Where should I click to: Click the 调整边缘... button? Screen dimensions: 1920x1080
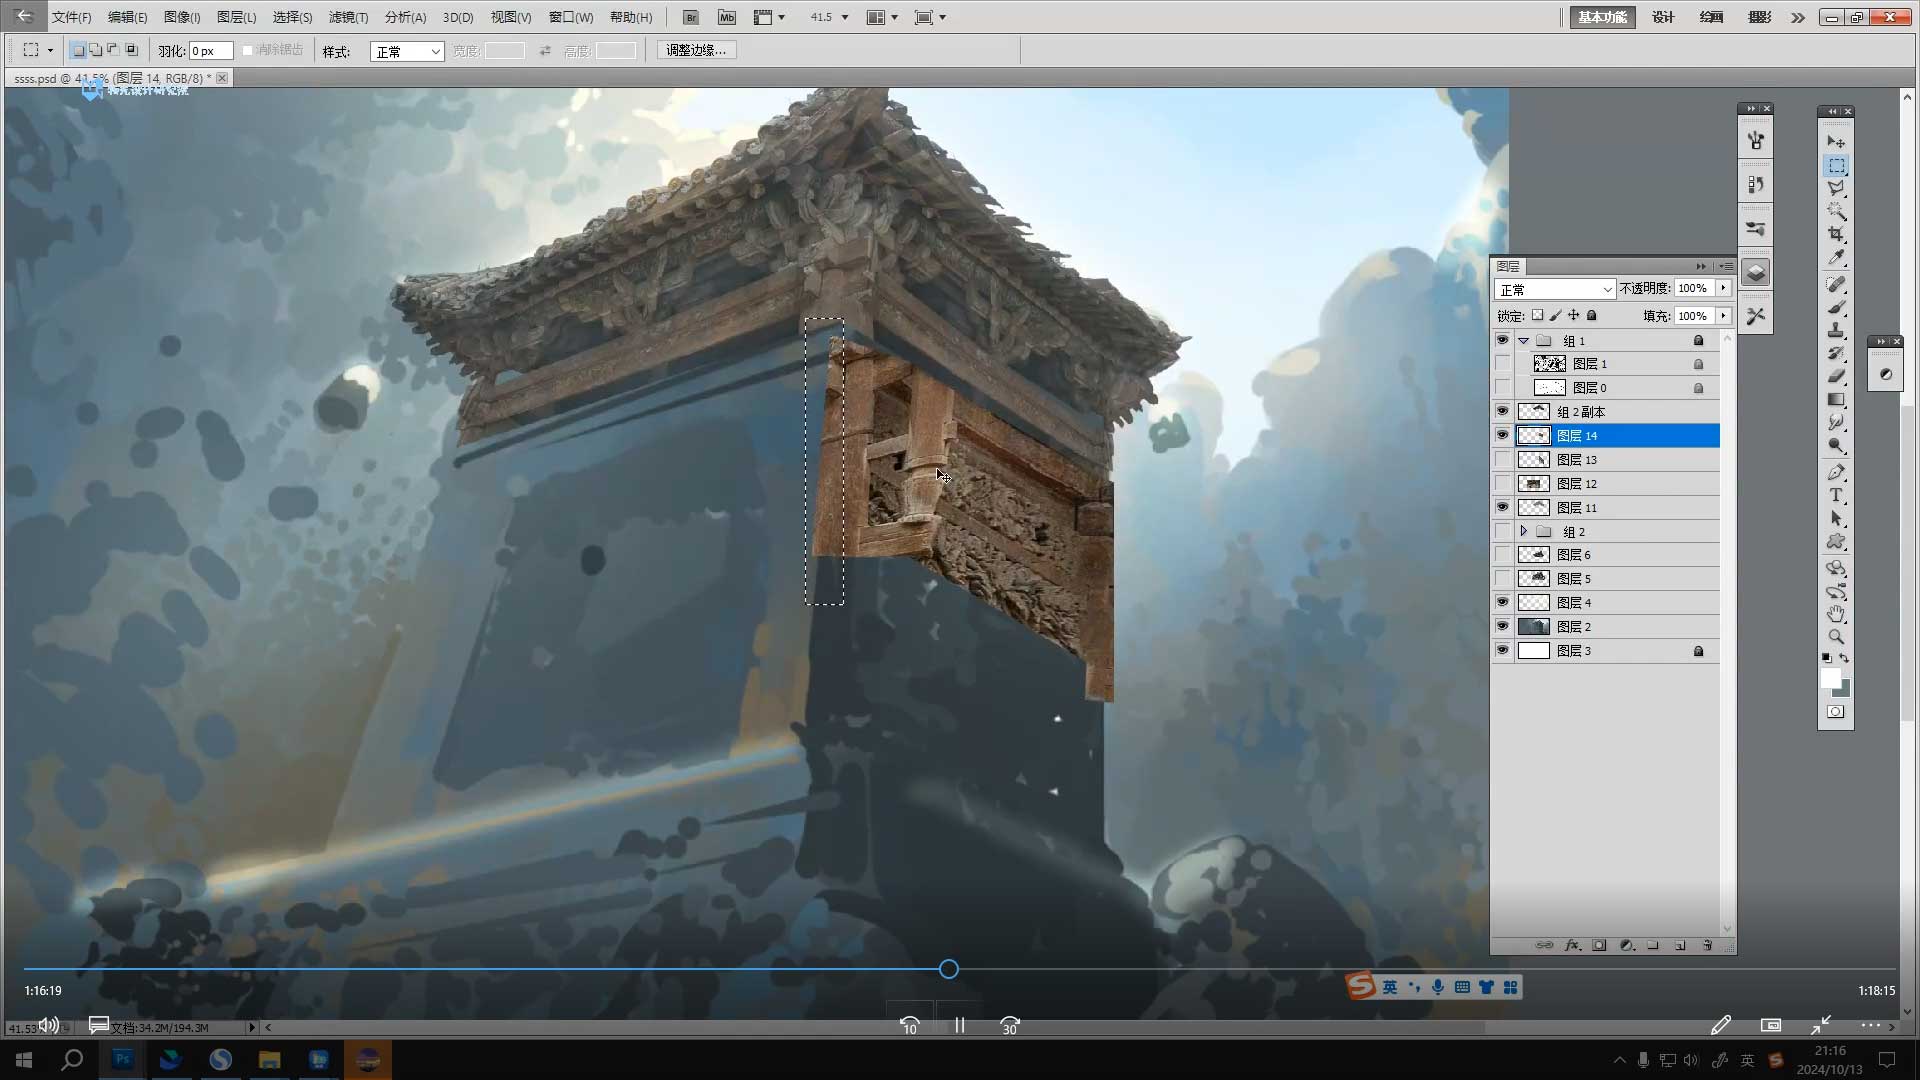(696, 50)
